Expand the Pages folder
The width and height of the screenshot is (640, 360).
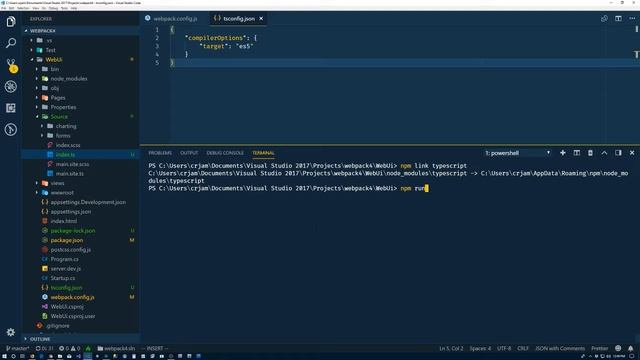80,98
